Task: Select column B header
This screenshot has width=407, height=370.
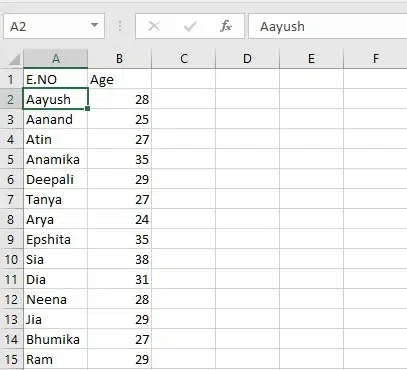Action: [119, 59]
